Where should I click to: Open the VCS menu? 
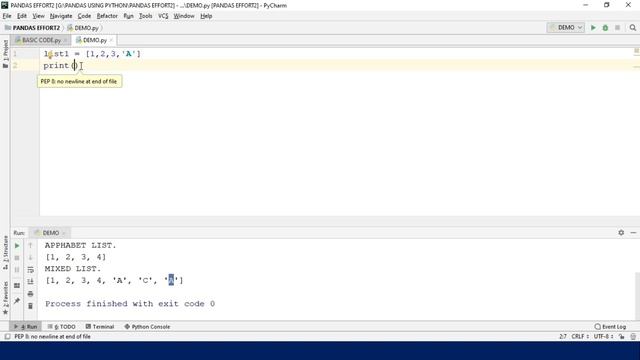163,16
